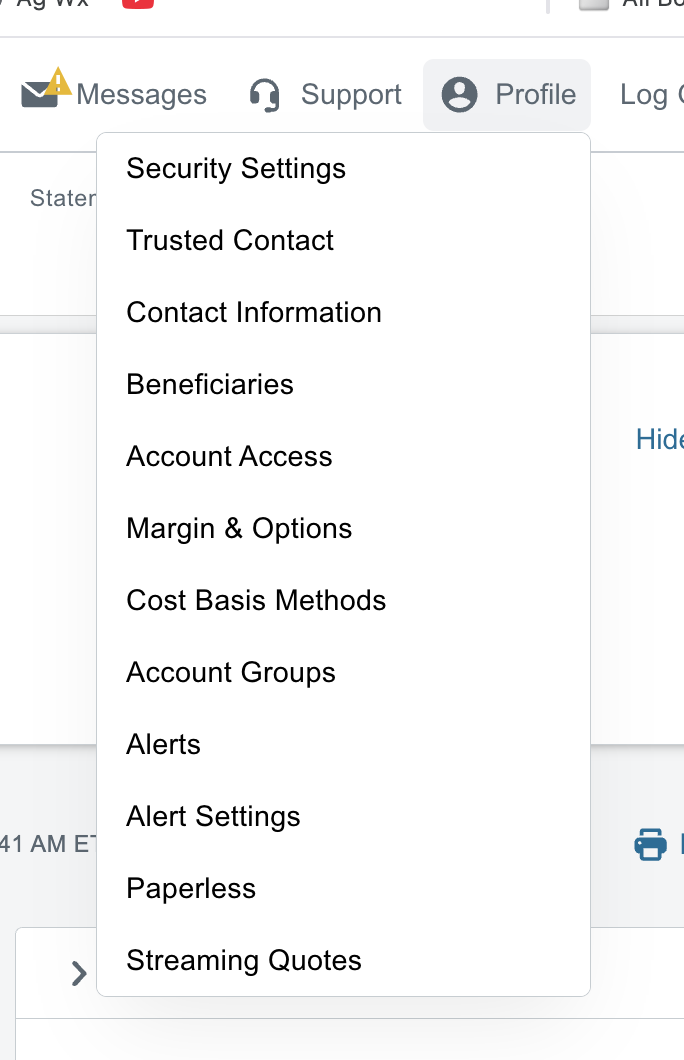Click the Hide link
This screenshot has width=684, height=1060.
[660, 439]
